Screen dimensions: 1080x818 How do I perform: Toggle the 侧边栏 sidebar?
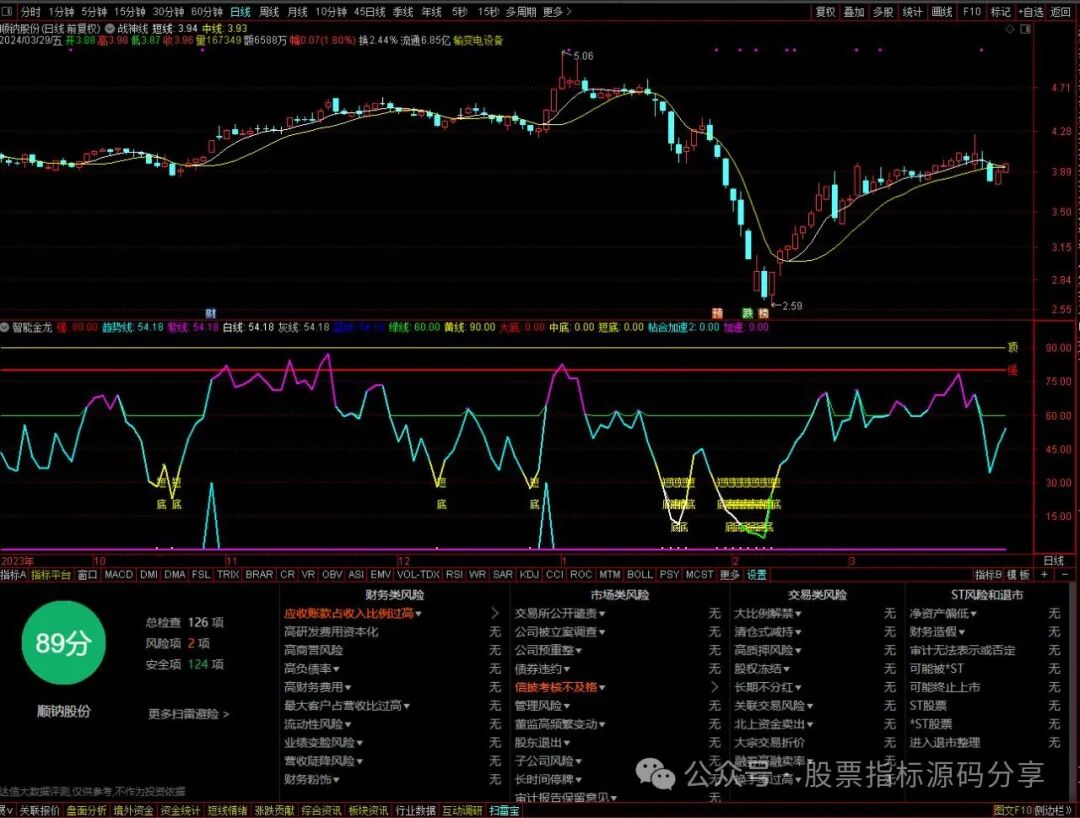point(1051,811)
